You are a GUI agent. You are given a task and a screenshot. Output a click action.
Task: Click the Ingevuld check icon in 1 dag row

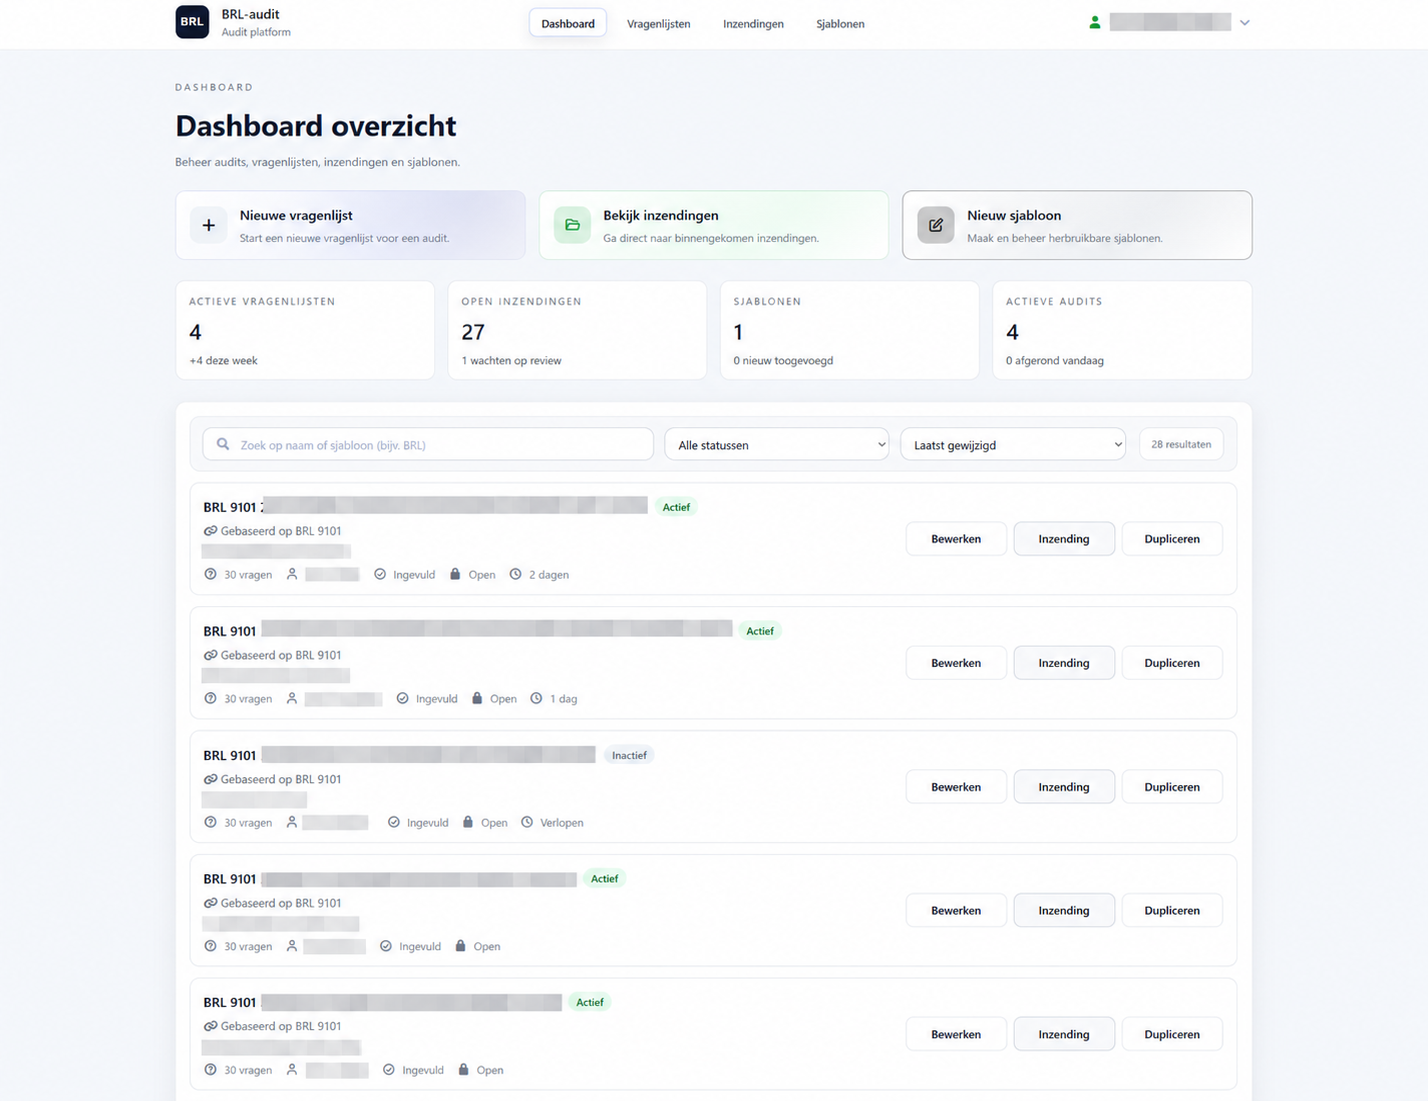click(x=402, y=698)
